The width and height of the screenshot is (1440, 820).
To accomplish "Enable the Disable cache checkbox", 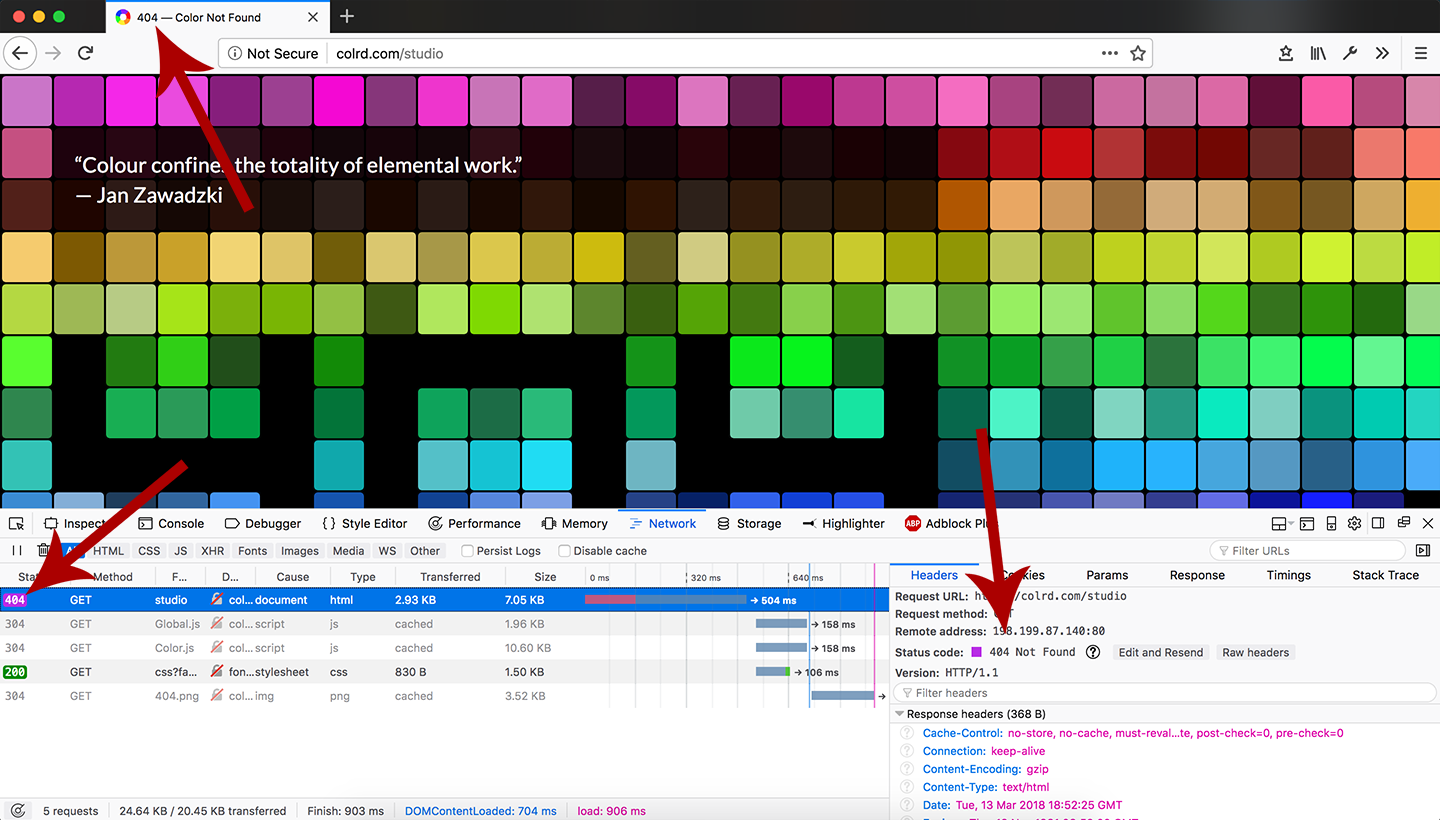I will pyautogui.click(x=564, y=551).
